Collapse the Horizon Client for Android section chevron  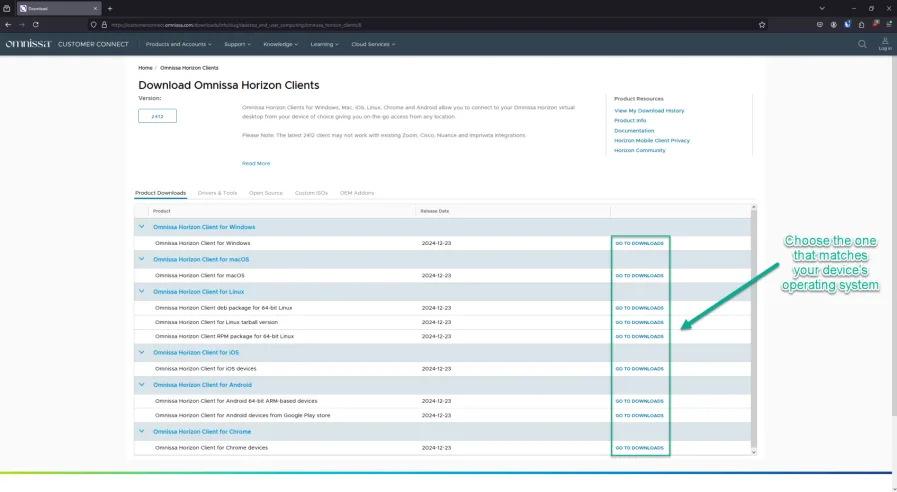pyautogui.click(x=141, y=385)
